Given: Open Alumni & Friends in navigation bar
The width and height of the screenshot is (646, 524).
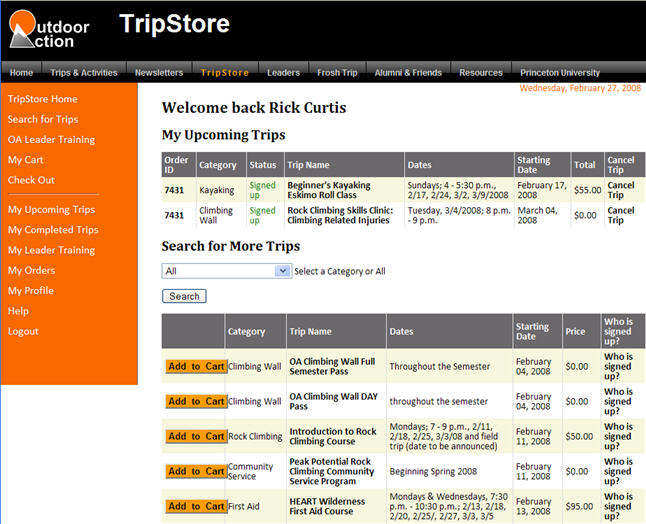Looking at the screenshot, I should 408,73.
